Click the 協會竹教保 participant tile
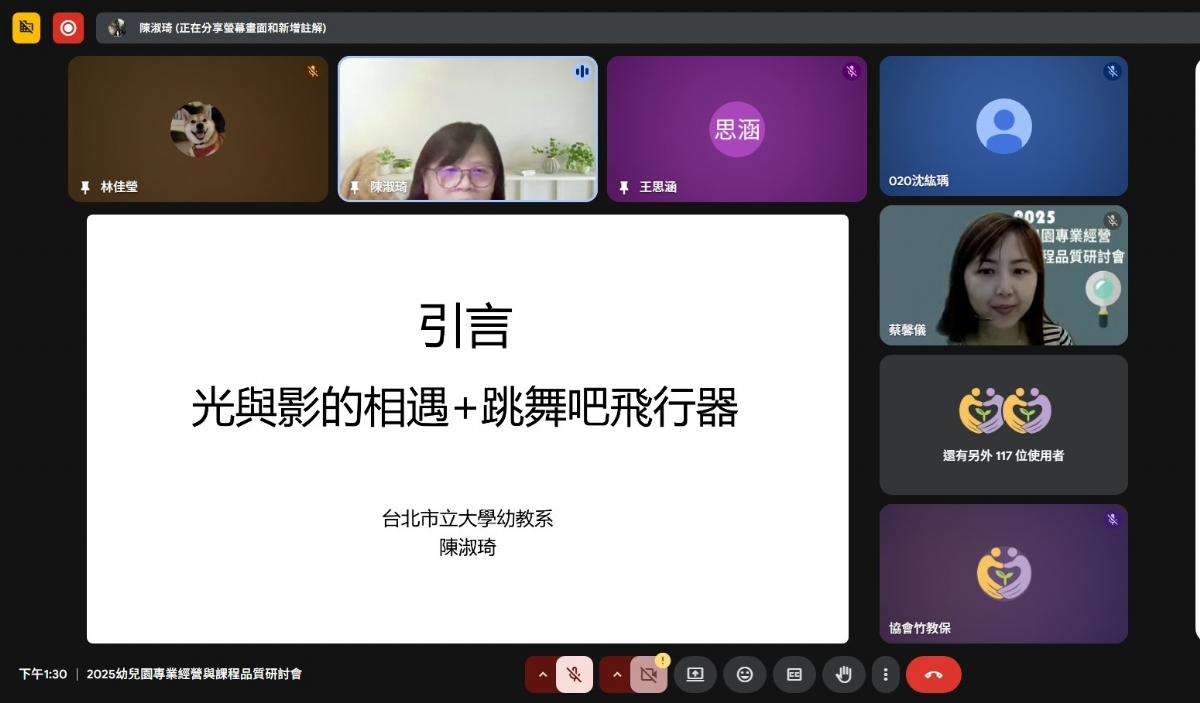This screenshot has height=703, width=1200. [x=1003, y=573]
